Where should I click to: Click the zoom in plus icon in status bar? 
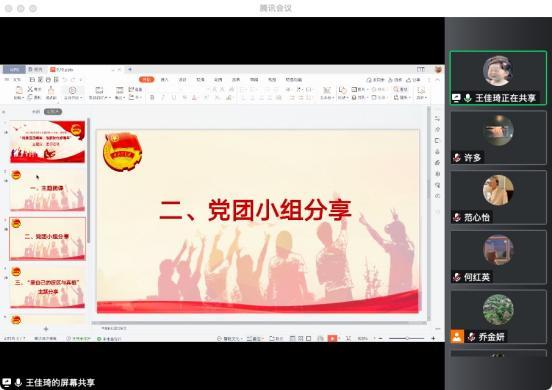click(433, 338)
